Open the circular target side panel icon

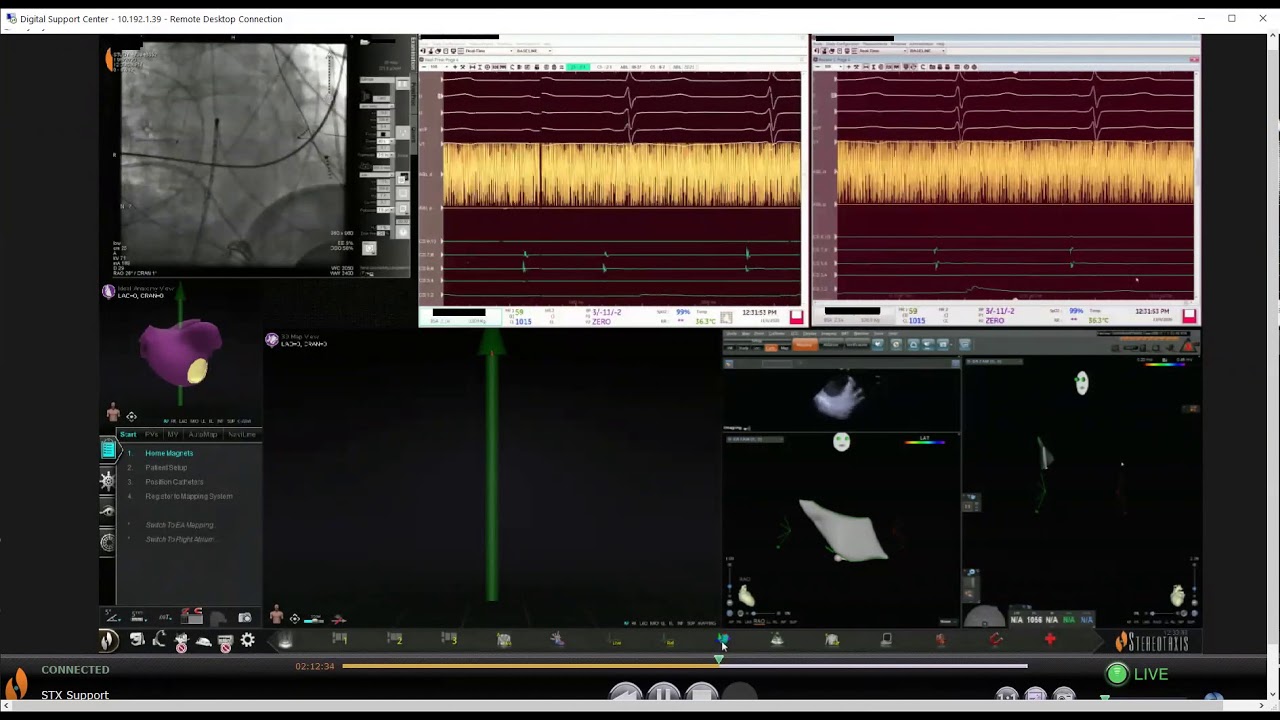click(x=108, y=542)
